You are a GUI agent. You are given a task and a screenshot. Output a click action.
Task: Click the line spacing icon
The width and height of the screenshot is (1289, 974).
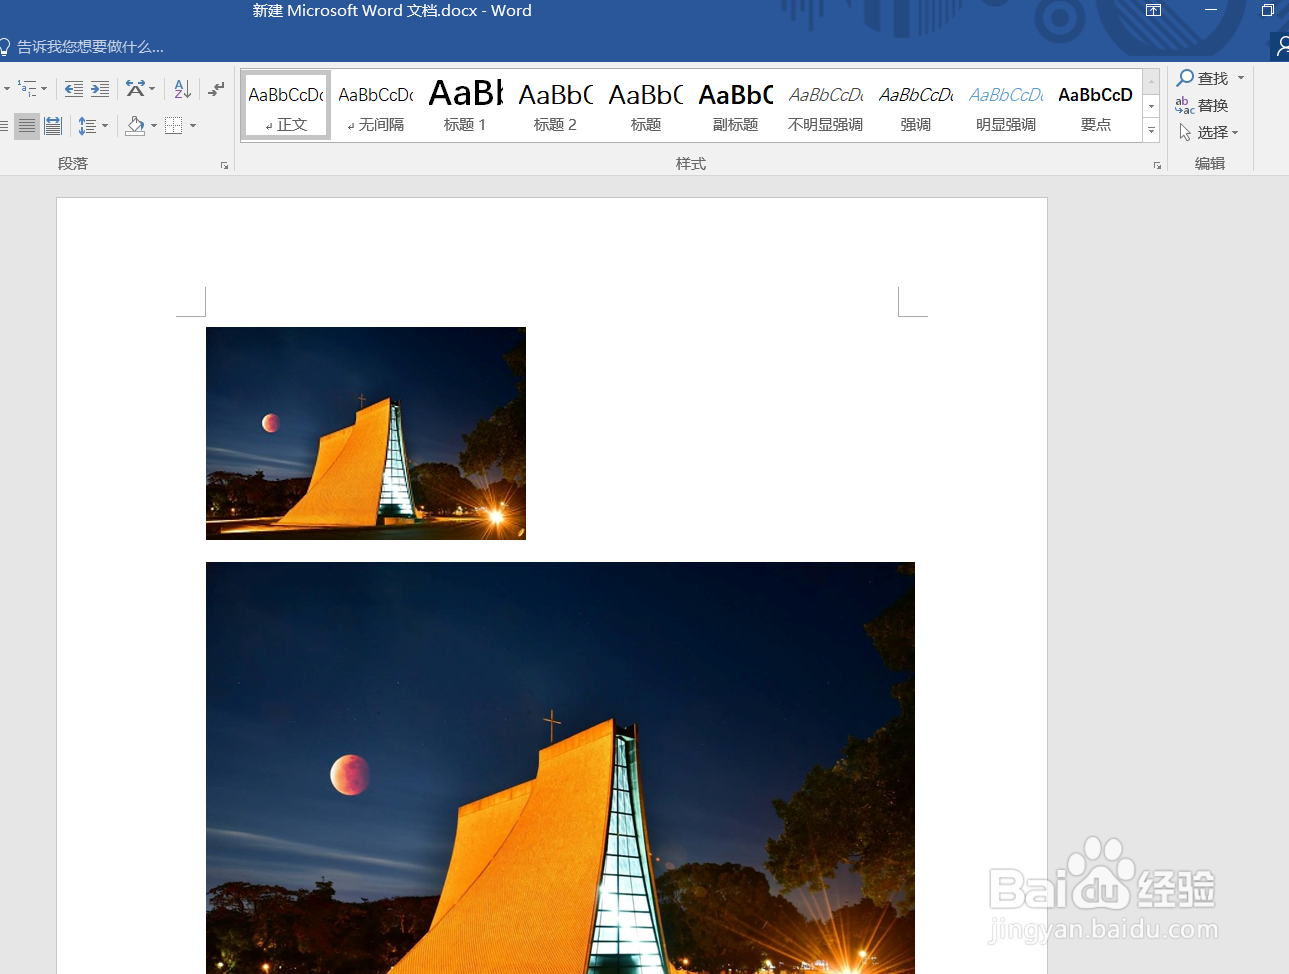tap(87, 126)
